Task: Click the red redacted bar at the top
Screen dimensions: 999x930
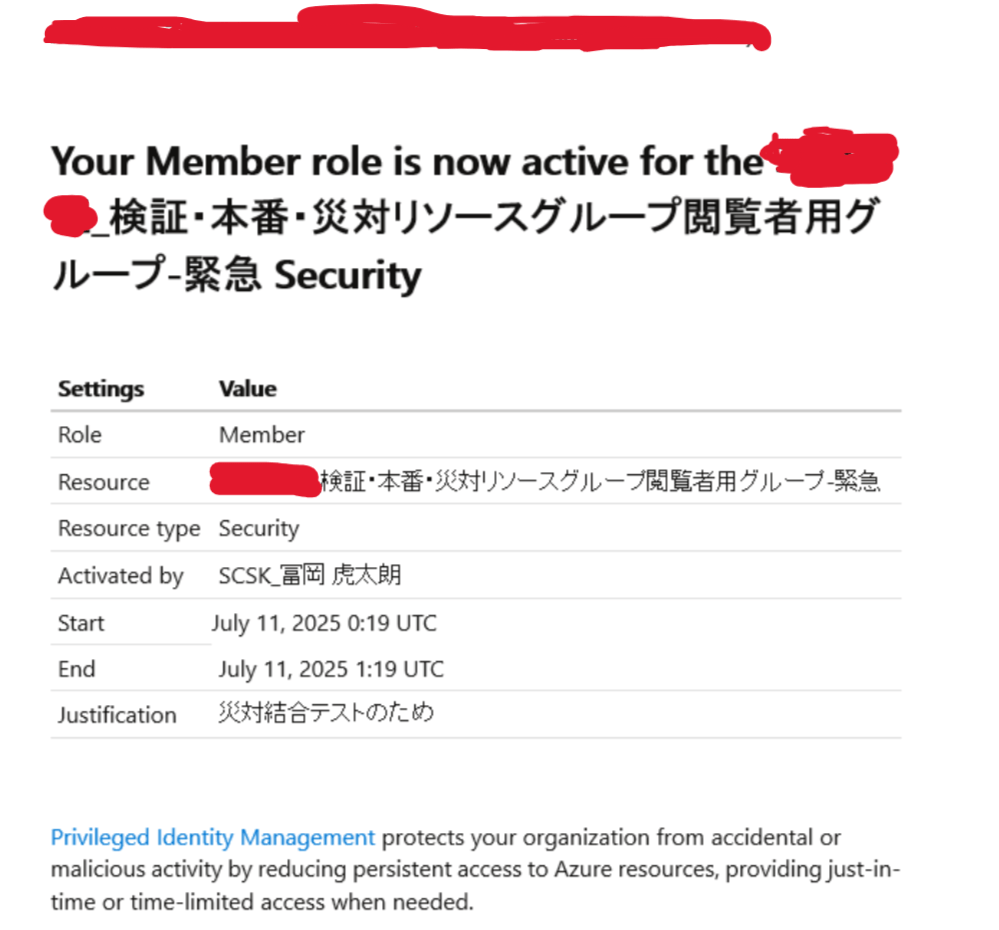Action: (408, 29)
